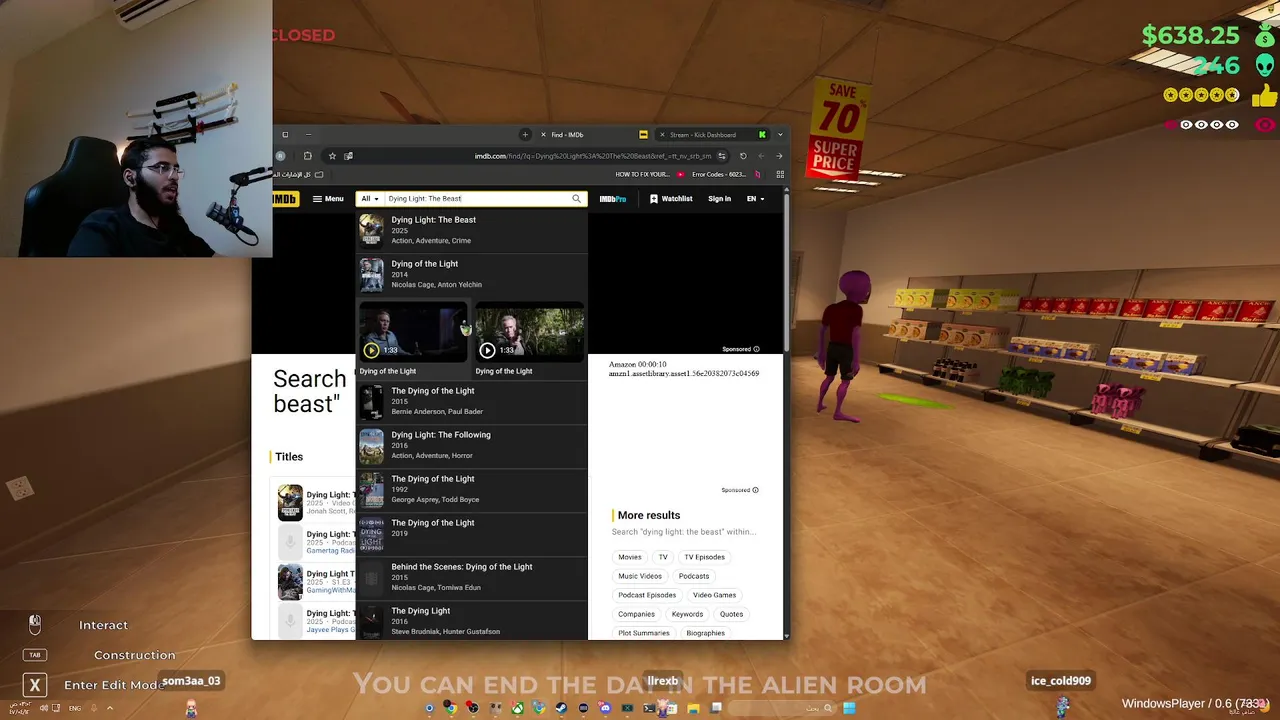1280x720 pixels.
Task: Open IMDbPro link
Action: coord(613,199)
